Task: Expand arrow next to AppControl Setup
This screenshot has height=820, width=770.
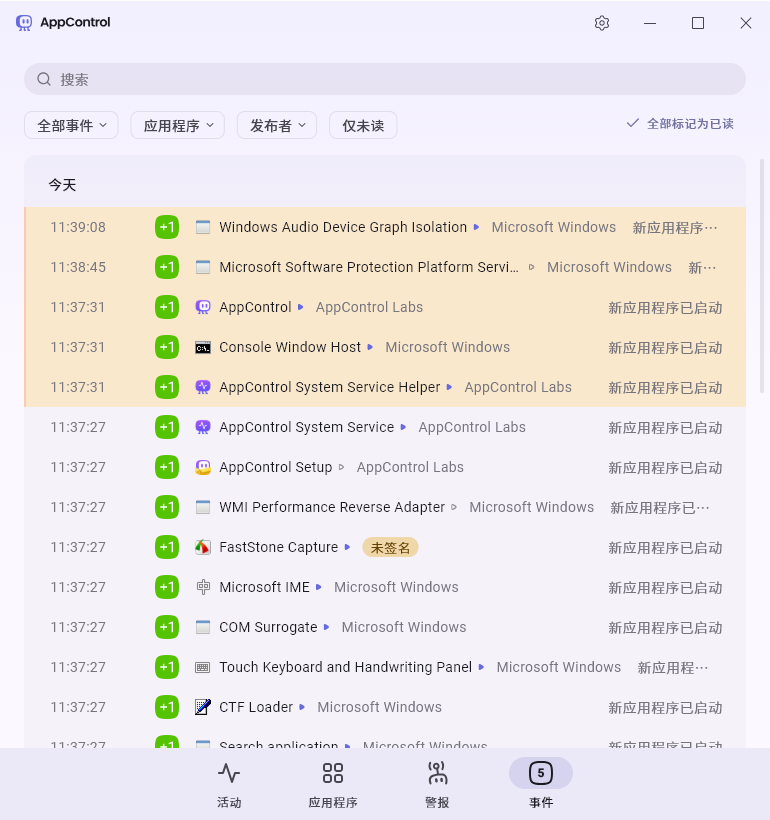Action: point(342,467)
